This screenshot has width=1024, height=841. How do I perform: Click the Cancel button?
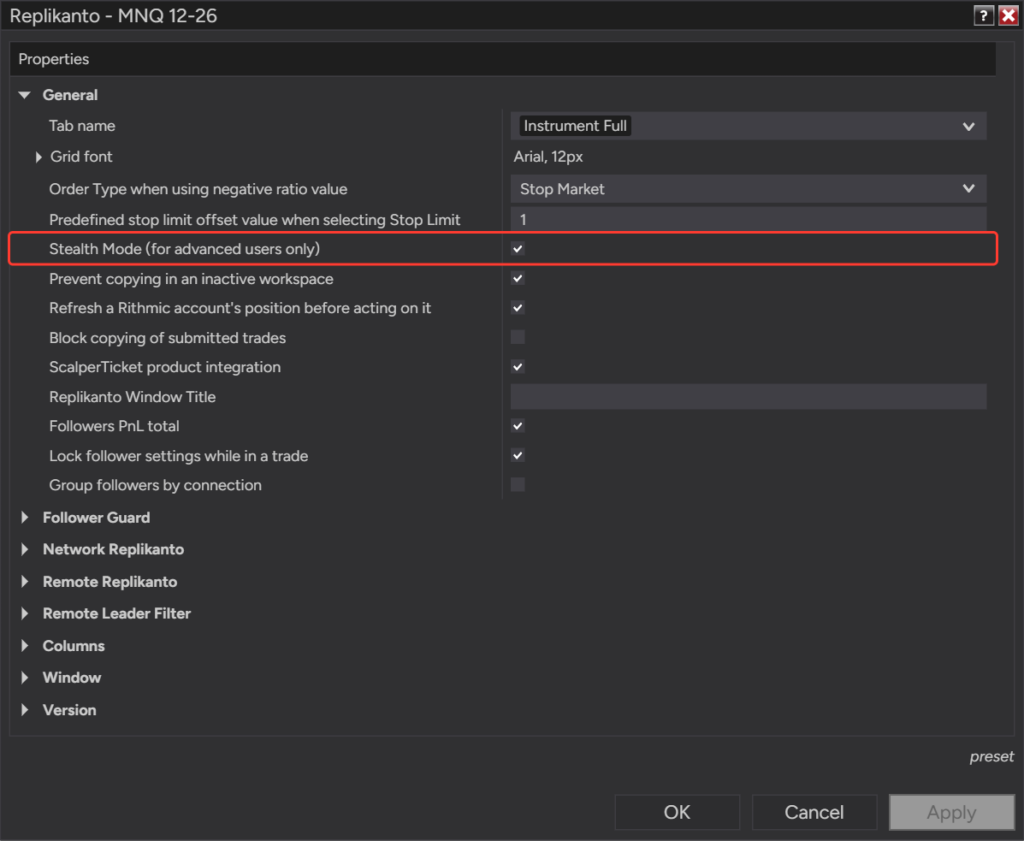pyautogui.click(x=814, y=812)
